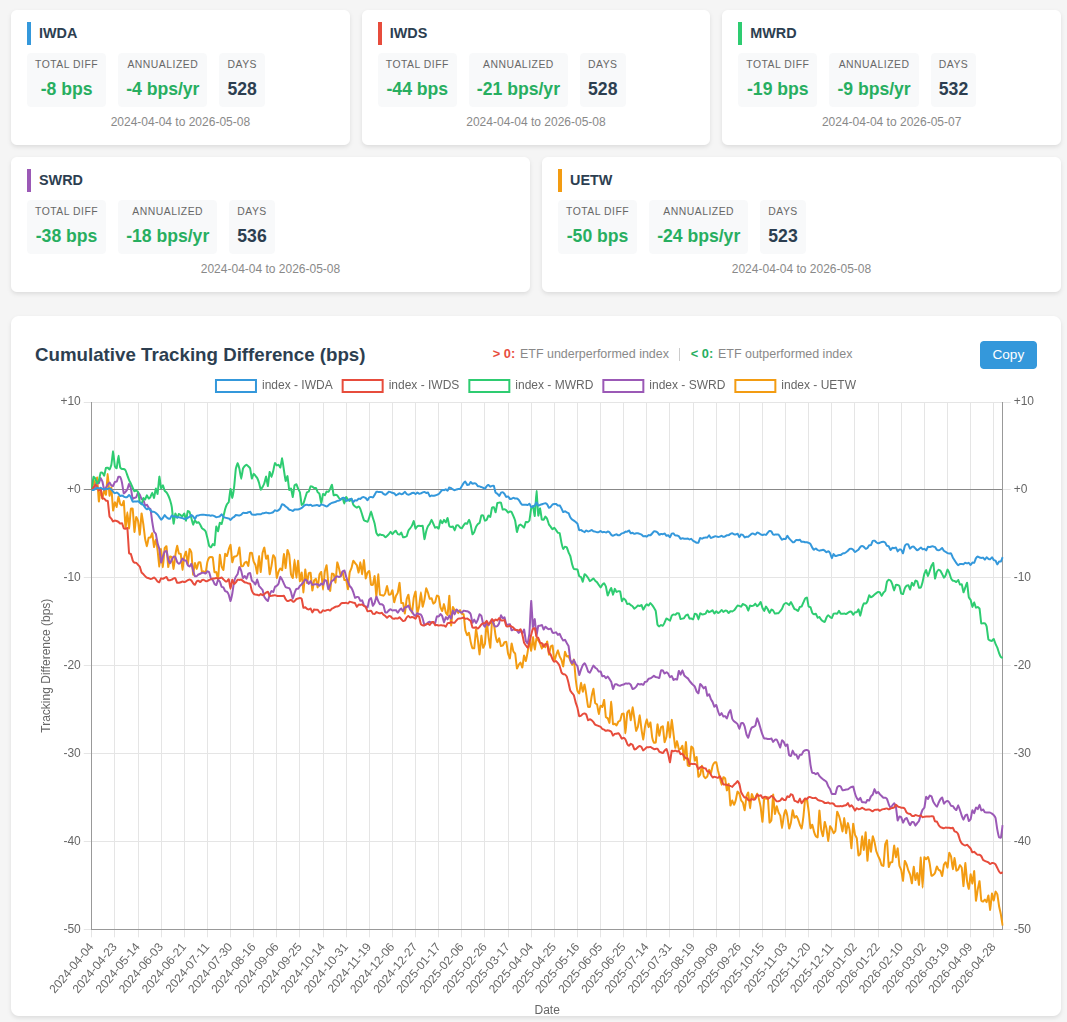Viewport: 1067px width, 1022px height.
Task: Click the index - UETW legend label
Action: click(x=819, y=385)
